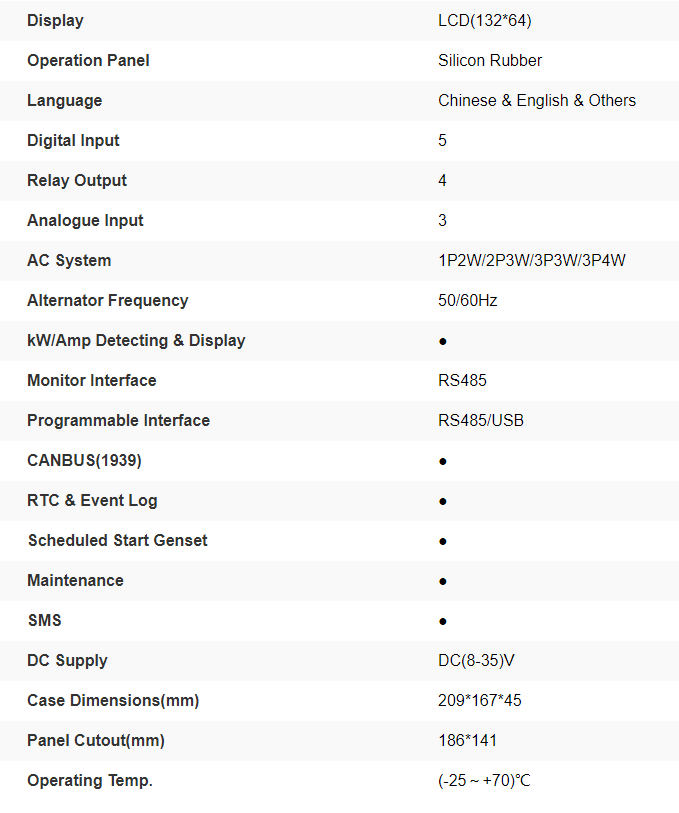Click the Scheduled Start Genset bullet

point(443,541)
